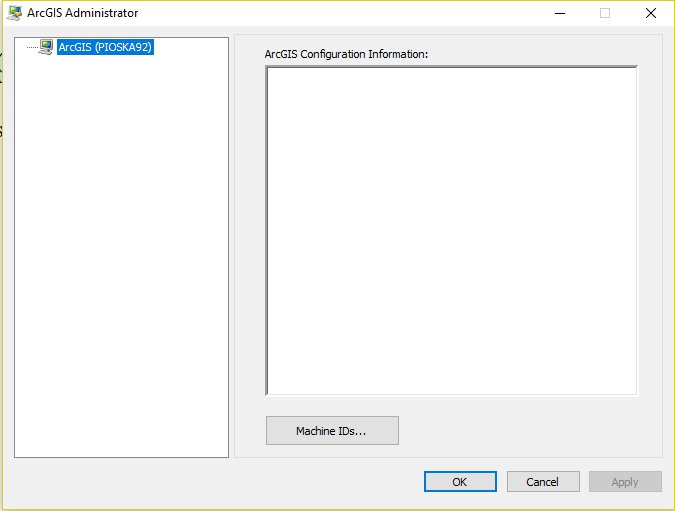This screenshot has width=675, height=511.
Task: Open the Machine IDs dialog
Action: pyautogui.click(x=332, y=430)
